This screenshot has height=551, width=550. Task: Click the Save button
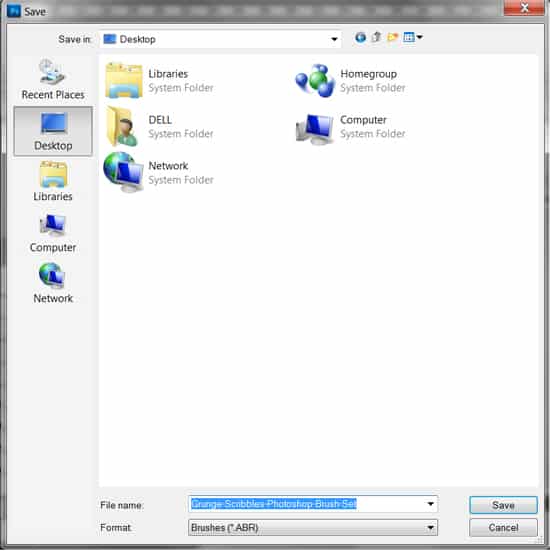(503, 505)
